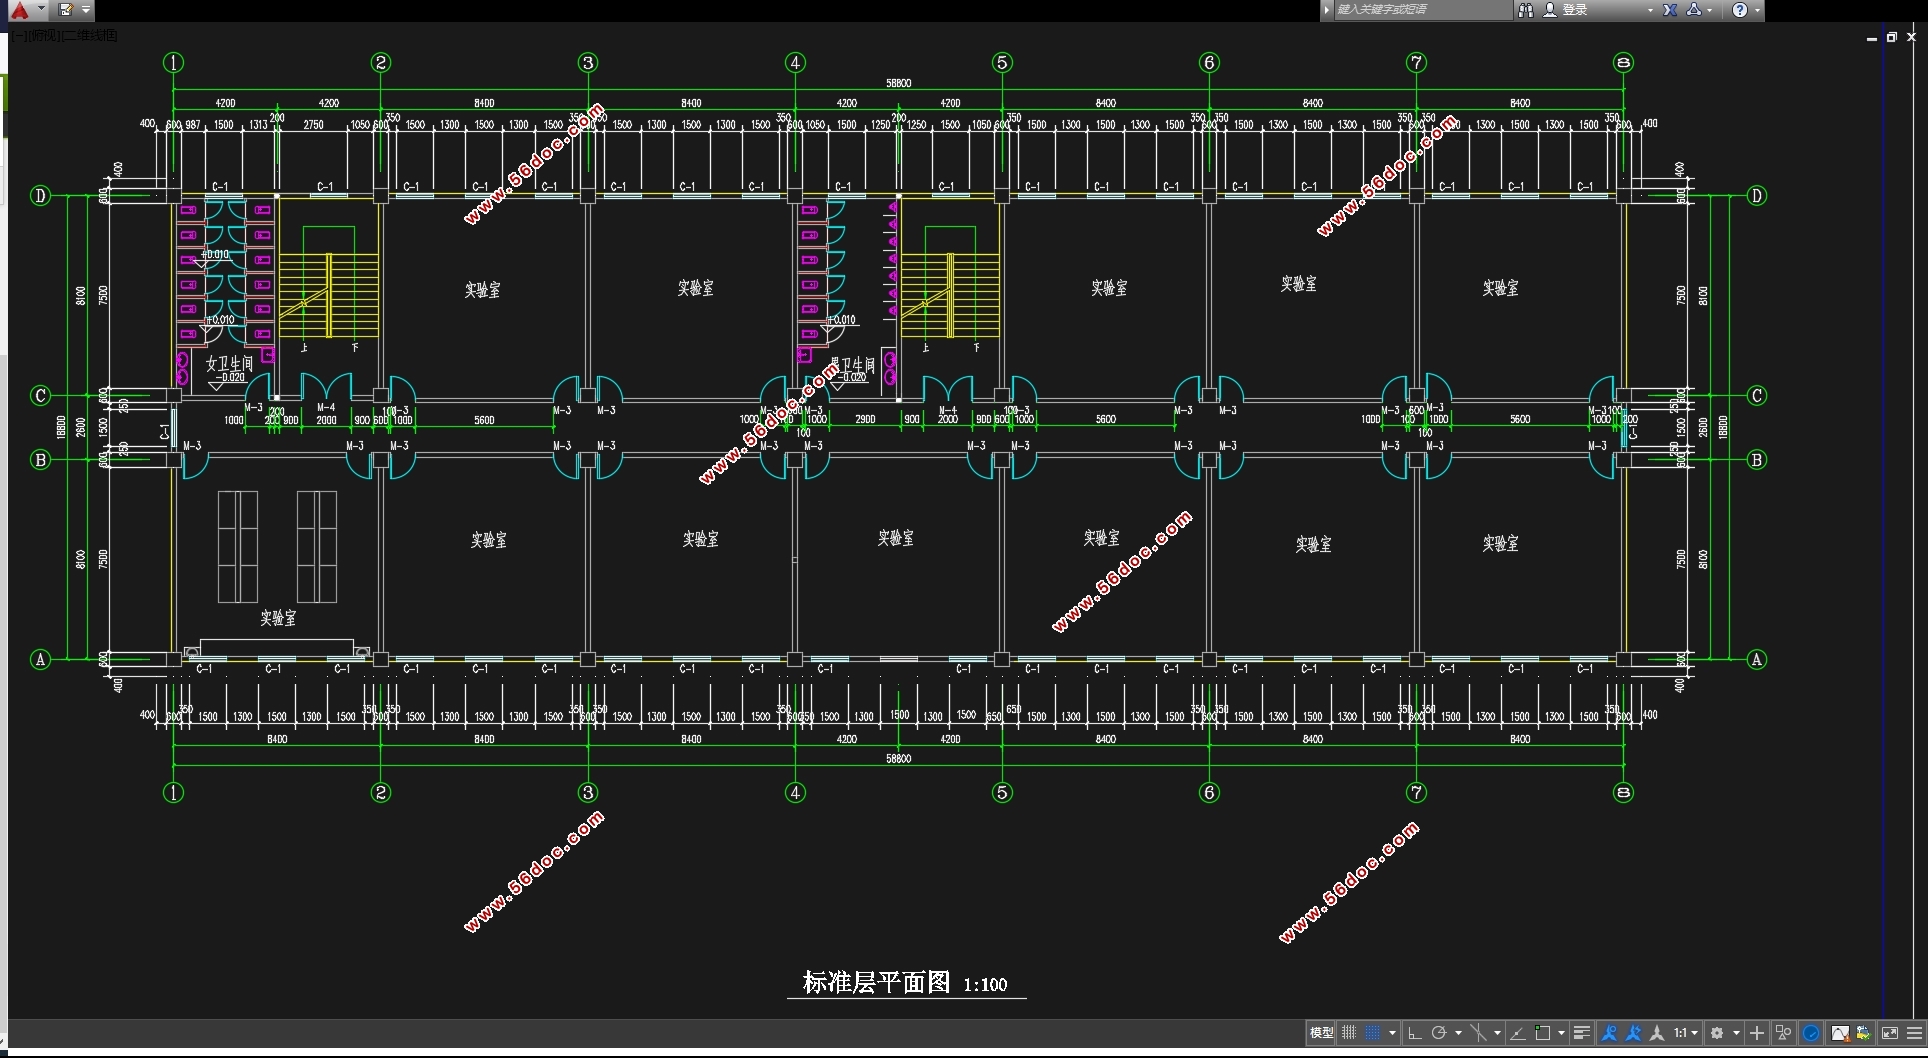Open the 1:1 annotation scale dropdown
This screenshot has height=1058, width=1928.
point(1686,1033)
